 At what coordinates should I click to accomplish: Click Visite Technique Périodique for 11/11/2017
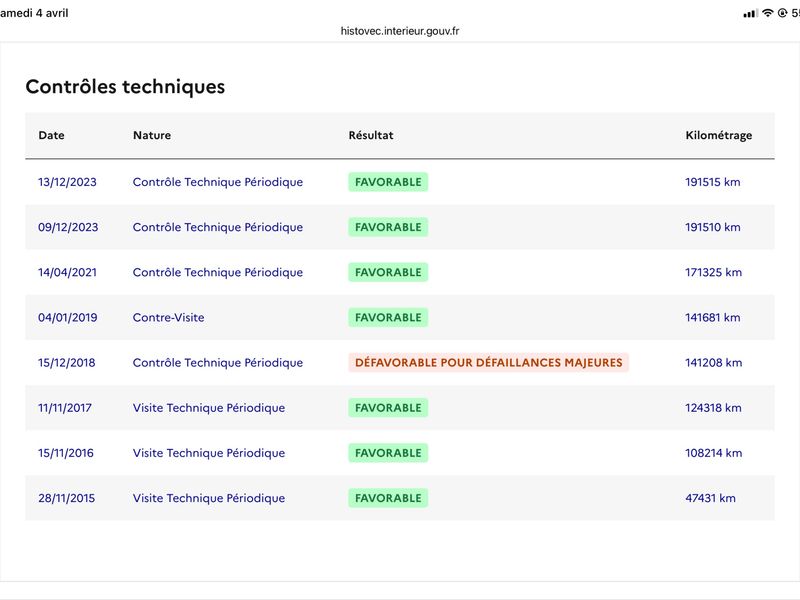(x=209, y=407)
